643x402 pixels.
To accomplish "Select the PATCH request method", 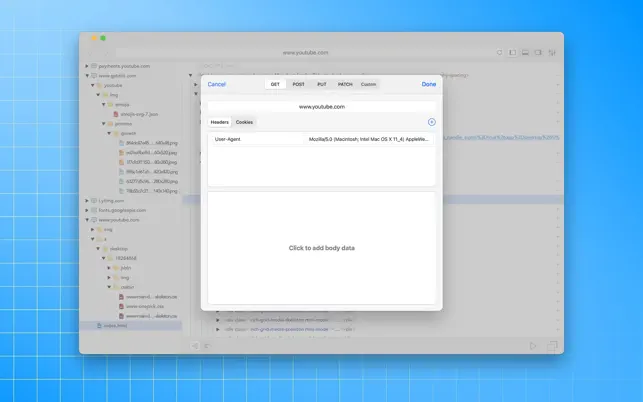I will pyautogui.click(x=345, y=84).
